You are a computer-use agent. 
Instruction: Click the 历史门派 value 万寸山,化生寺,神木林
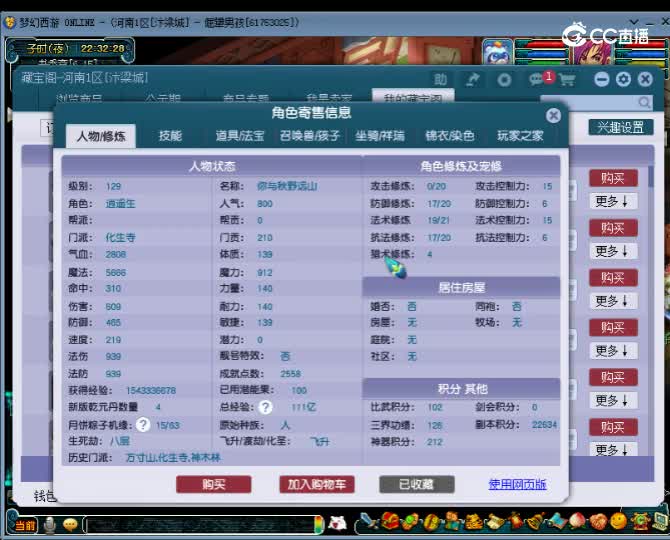tap(173, 458)
